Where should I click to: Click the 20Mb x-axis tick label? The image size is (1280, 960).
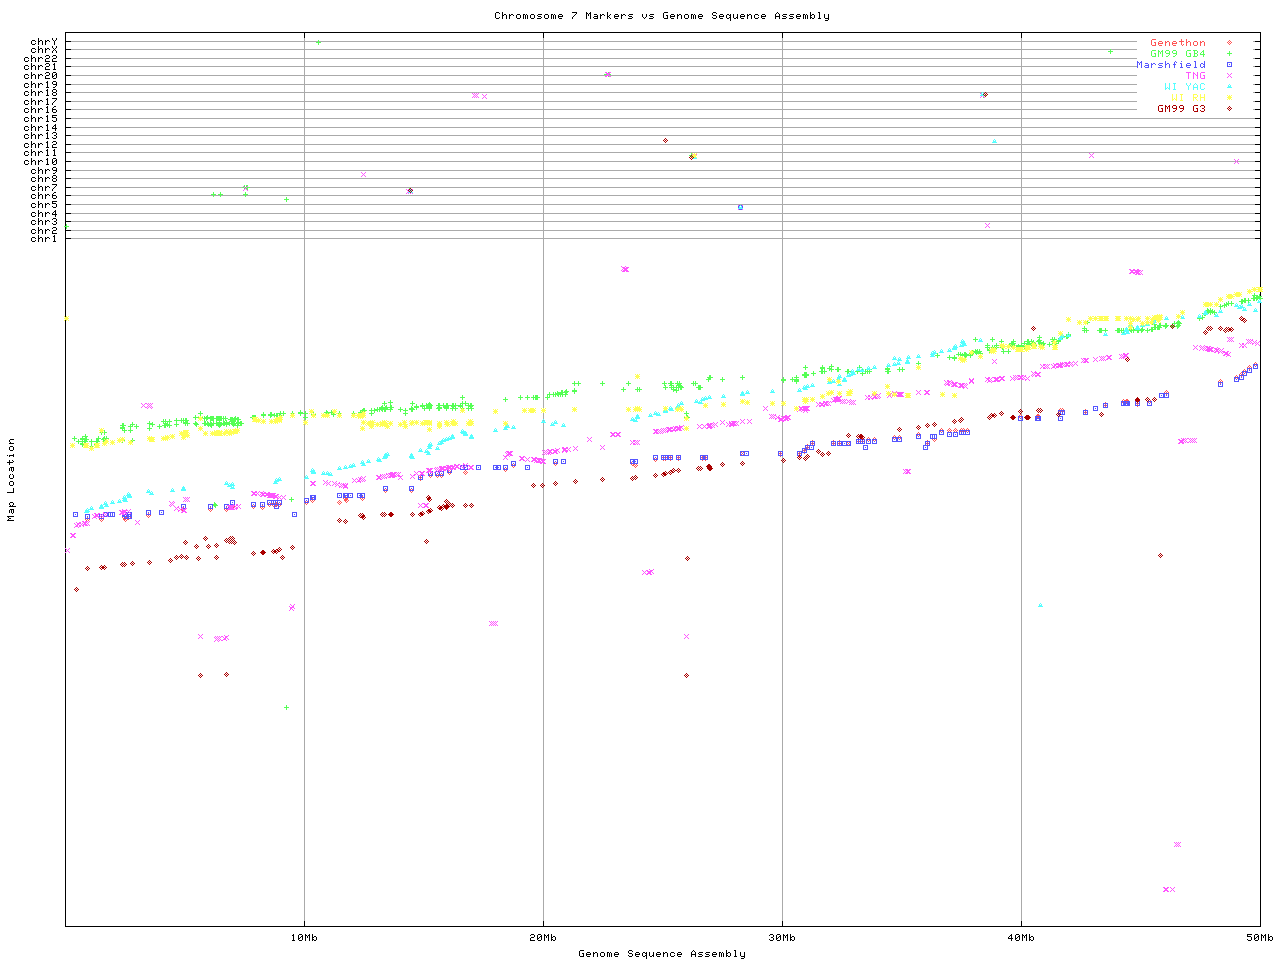pyautogui.click(x=543, y=938)
